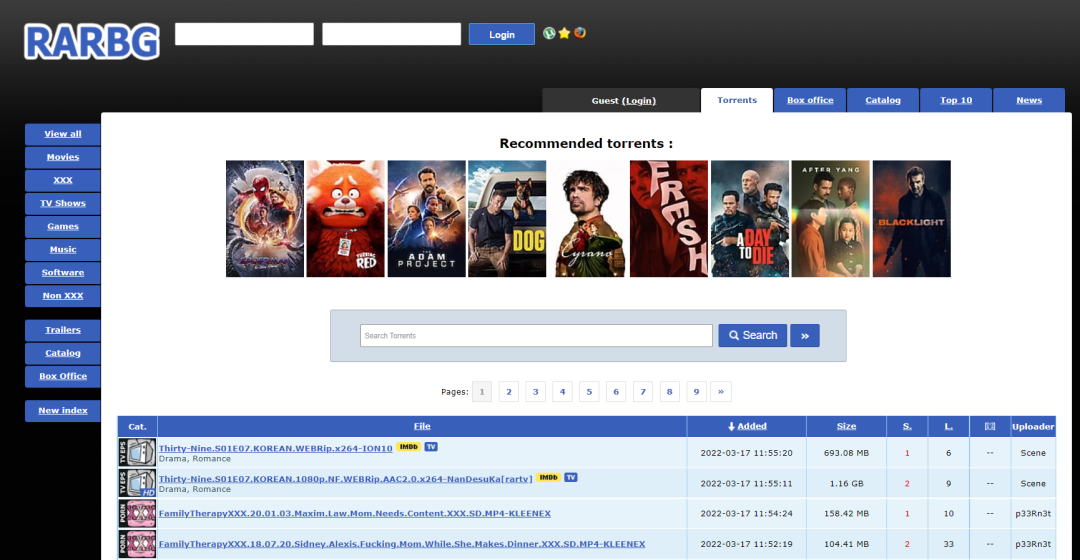
Task: Sort by S. seeders column header
Action: pos(907,426)
